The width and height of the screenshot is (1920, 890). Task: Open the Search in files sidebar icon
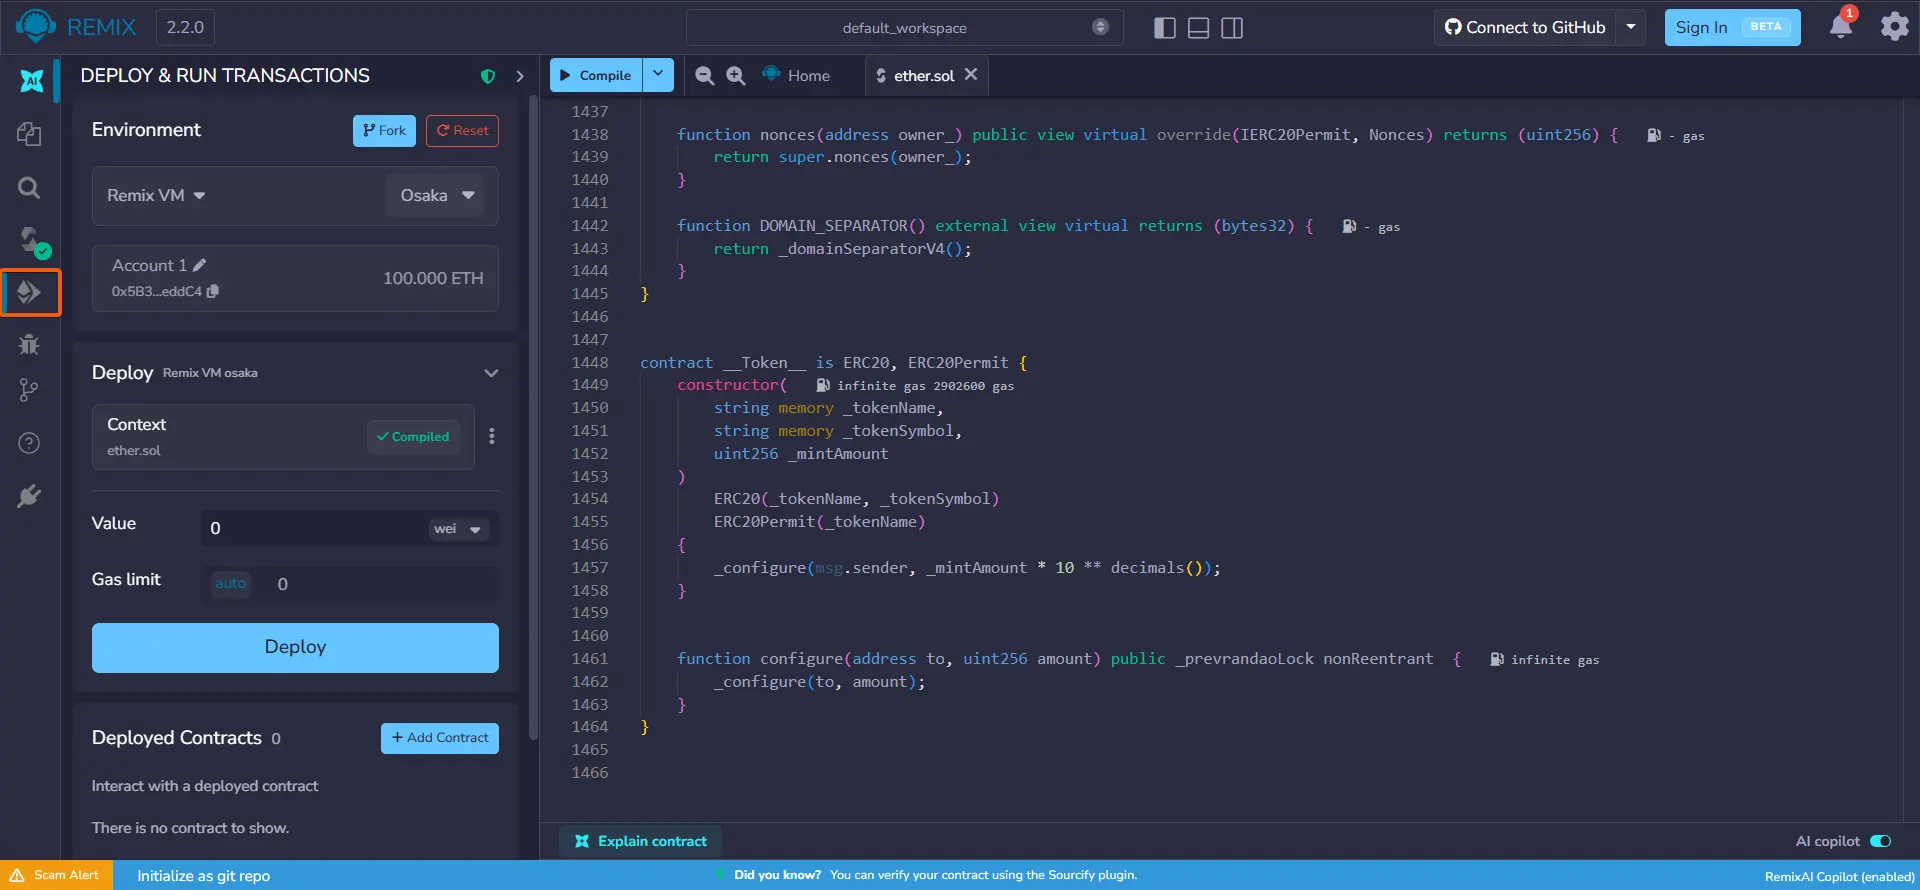29,187
